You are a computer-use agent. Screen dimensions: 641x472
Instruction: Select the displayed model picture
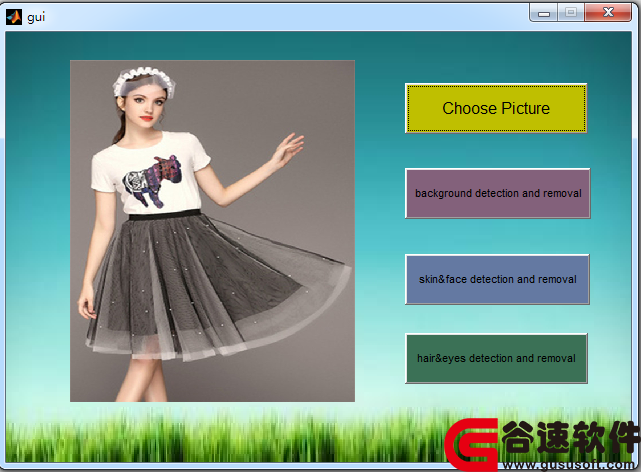pyautogui.click(x=212, y=231)
